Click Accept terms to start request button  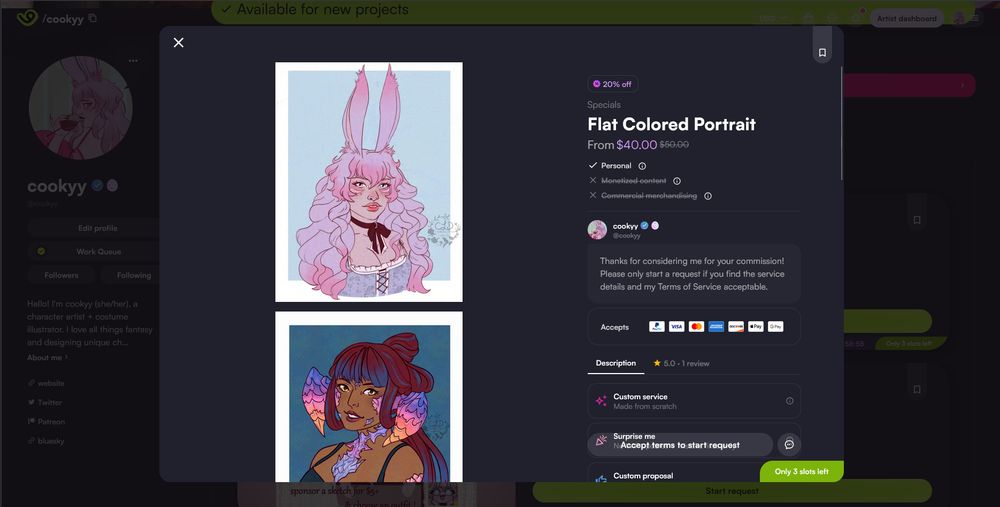click(x=680, y=445)
